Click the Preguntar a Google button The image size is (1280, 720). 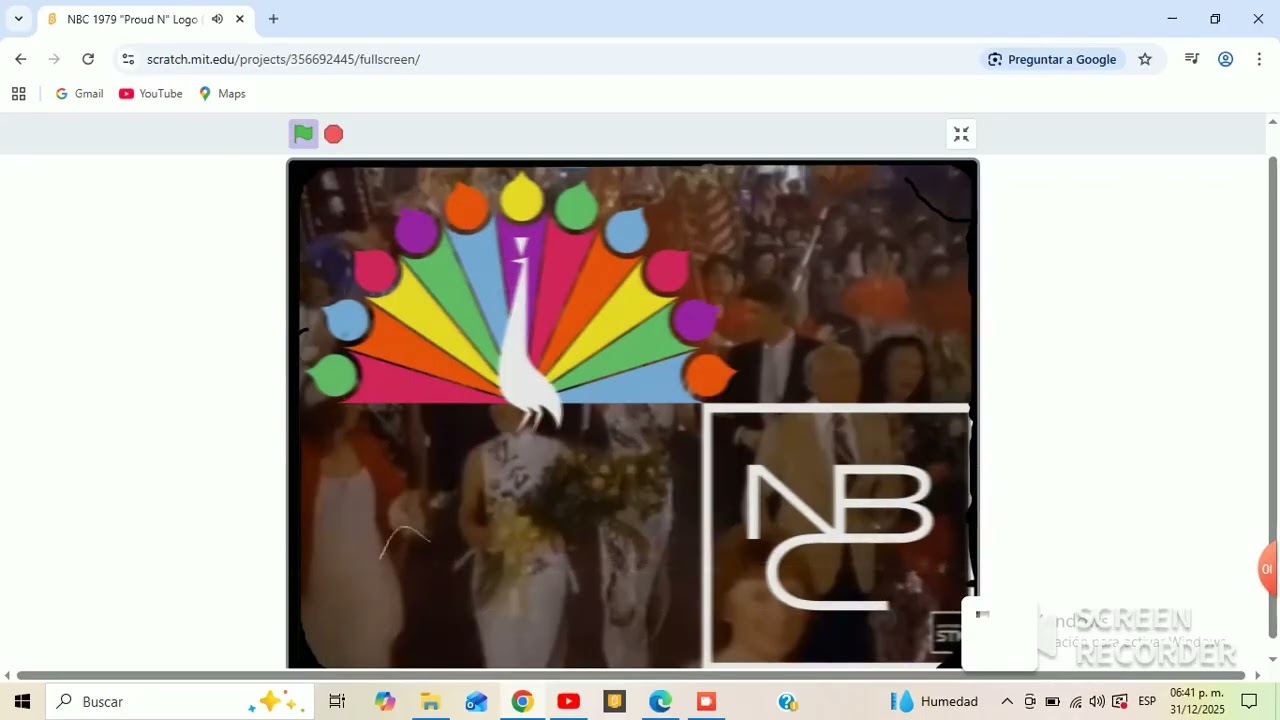[x=1052, y=59]
